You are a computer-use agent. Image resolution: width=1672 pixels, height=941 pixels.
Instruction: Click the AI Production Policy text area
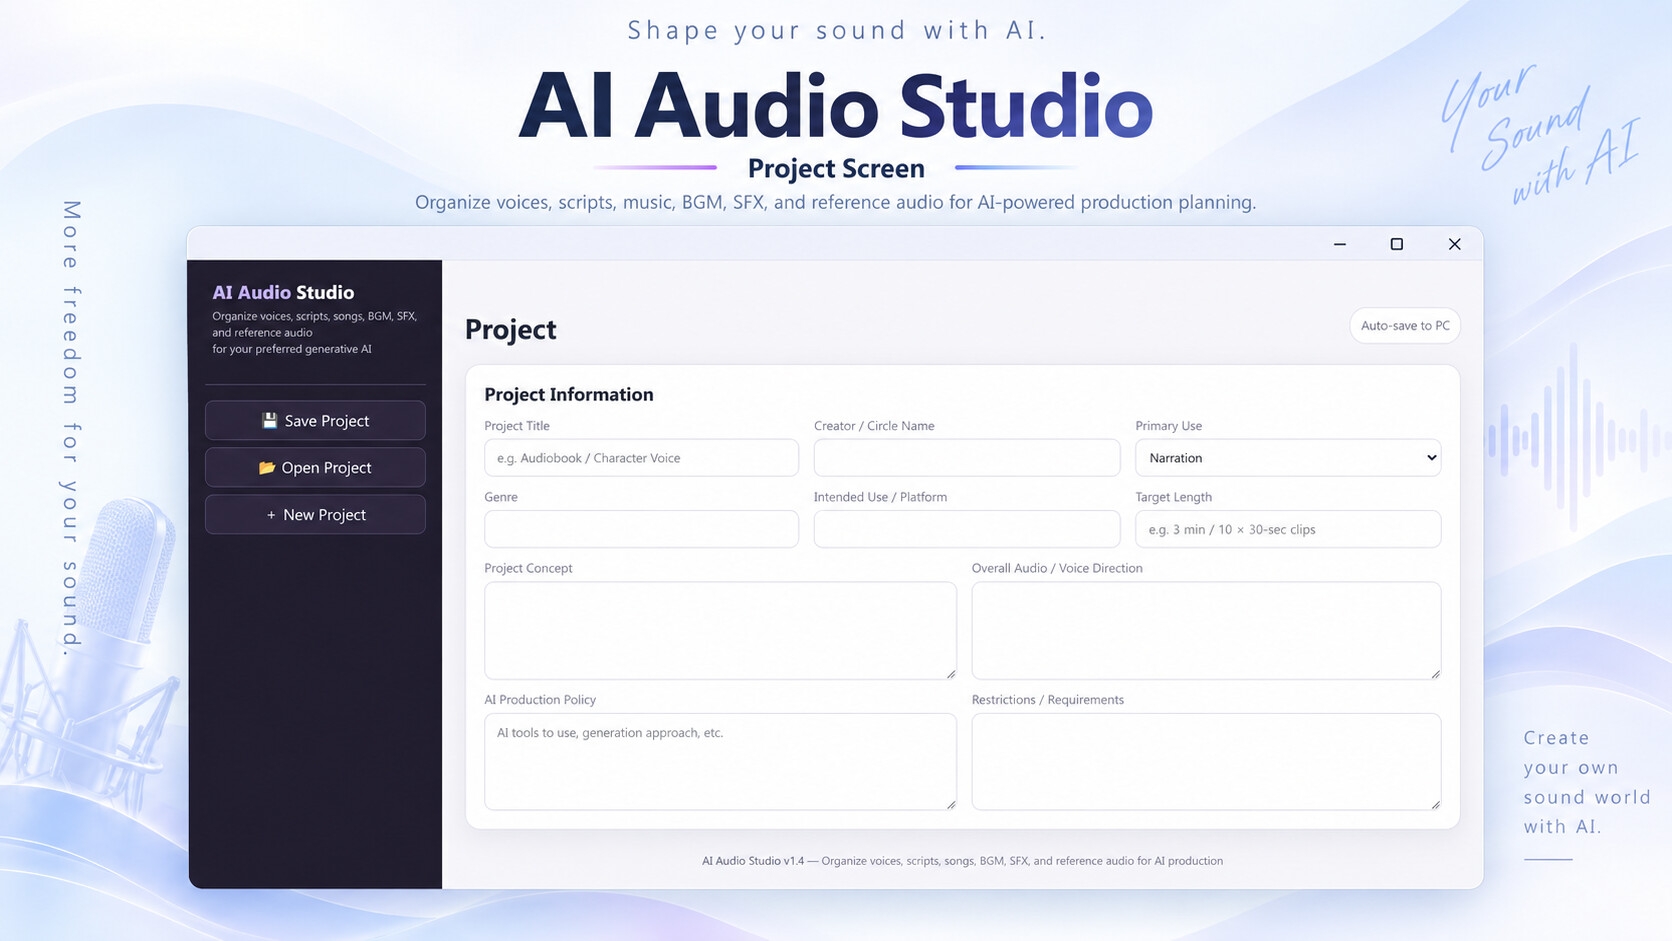(x=720, y=762)
